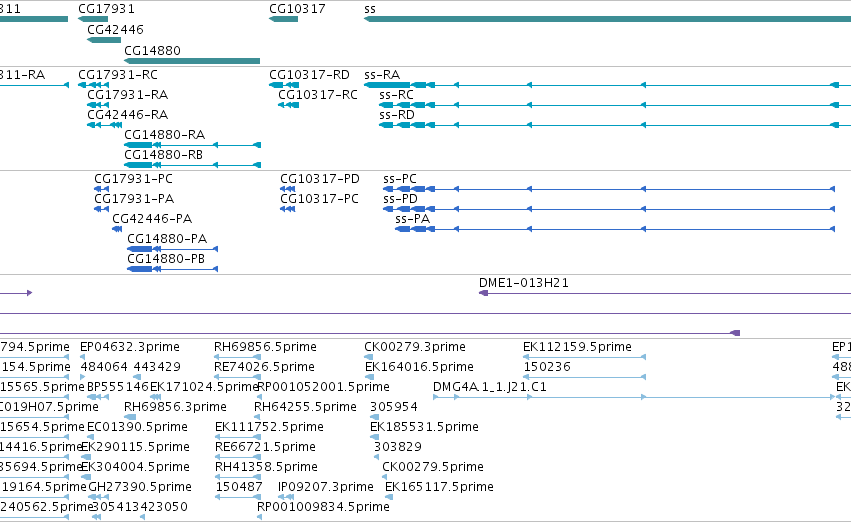Open transcript CG17931-RC

tap(118, 74)
